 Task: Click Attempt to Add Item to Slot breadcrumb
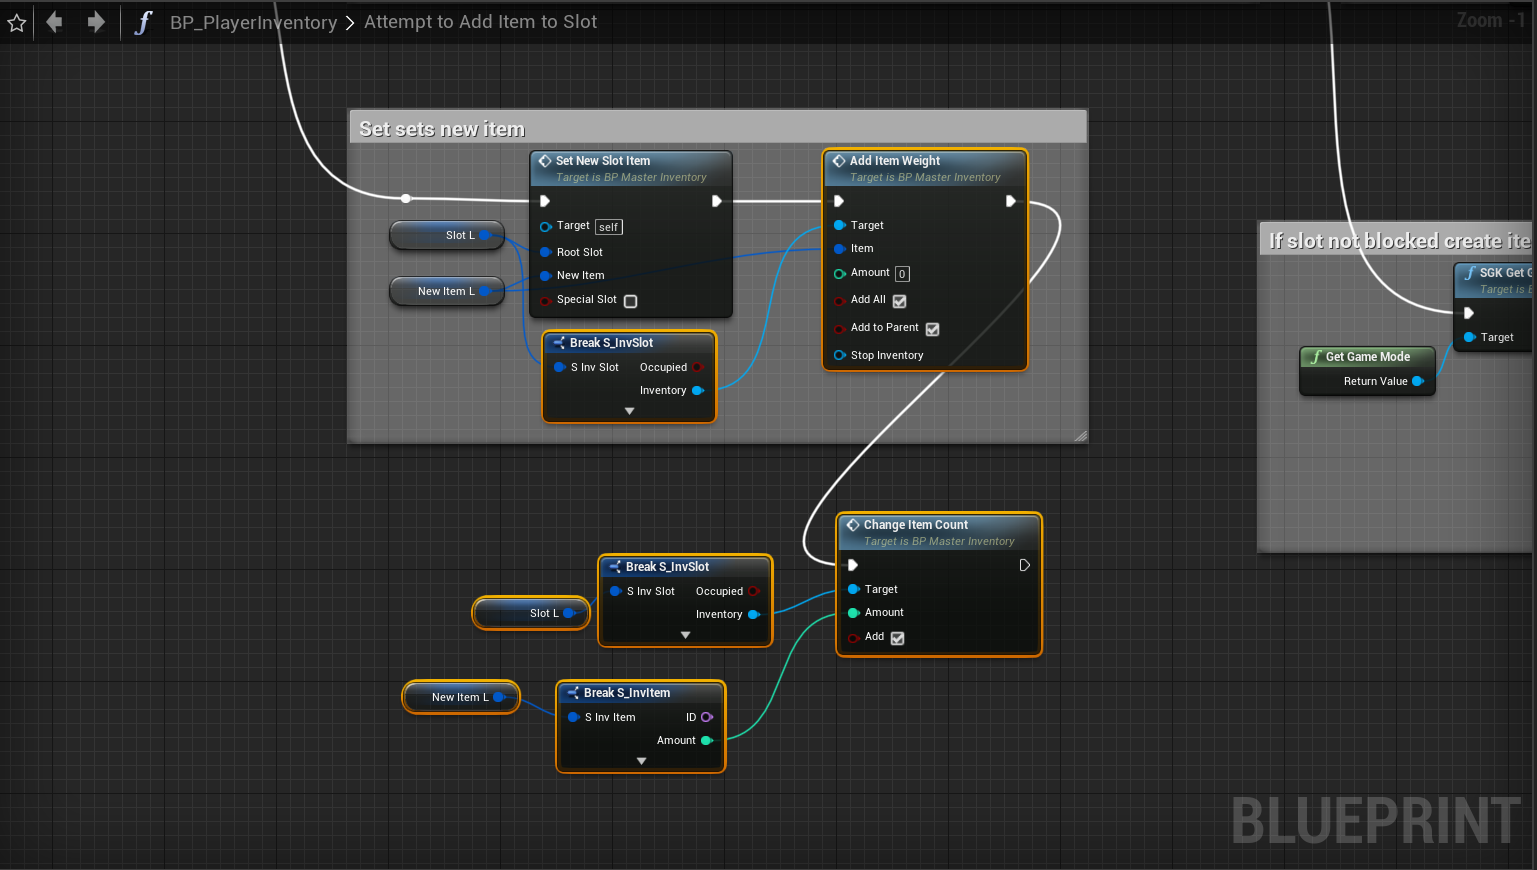tap(480, 22)
